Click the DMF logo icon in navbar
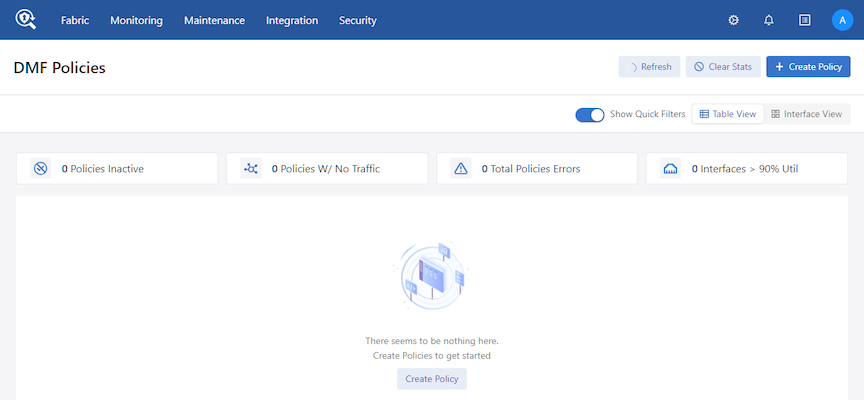 click(25, 20)
